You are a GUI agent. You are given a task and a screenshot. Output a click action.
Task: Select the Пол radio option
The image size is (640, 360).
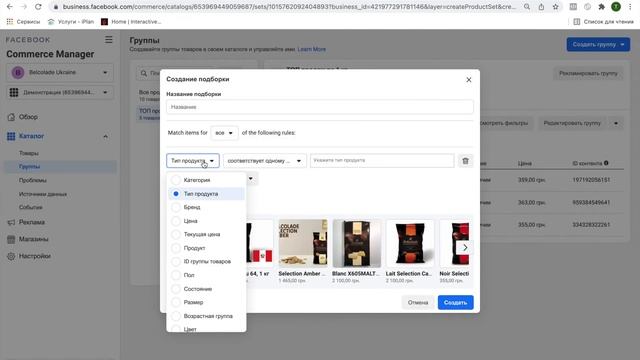[176, 275]
